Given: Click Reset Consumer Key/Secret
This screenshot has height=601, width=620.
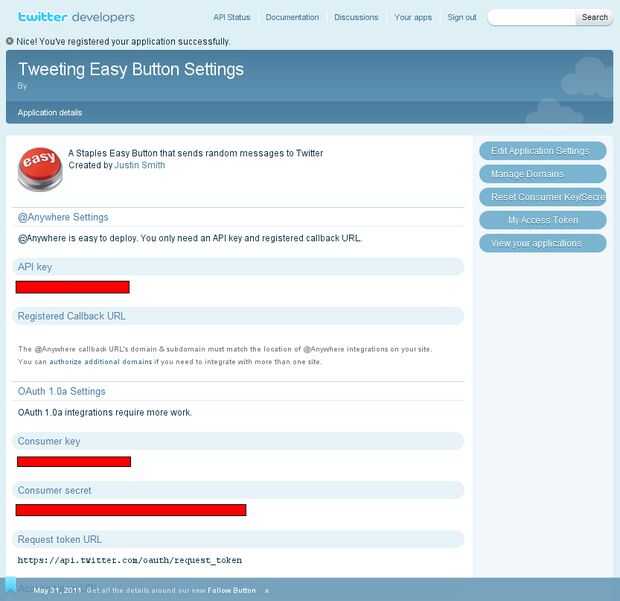Looking at the screenshot, I should (x=542, y=197).
